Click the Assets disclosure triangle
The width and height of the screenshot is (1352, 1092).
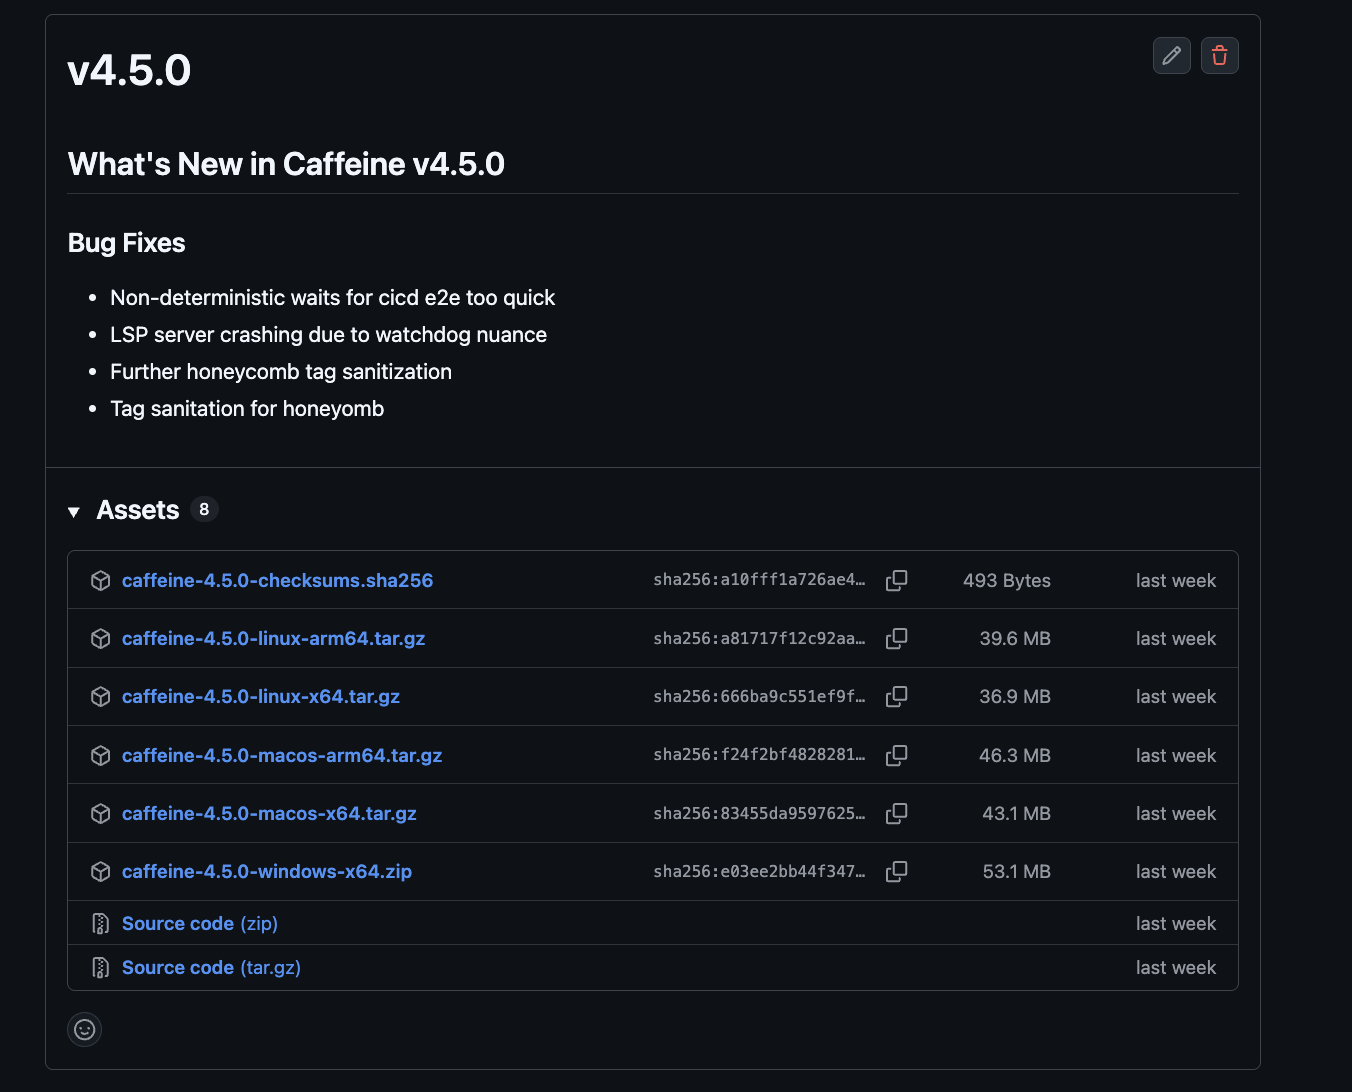click(x=74, y=510)
